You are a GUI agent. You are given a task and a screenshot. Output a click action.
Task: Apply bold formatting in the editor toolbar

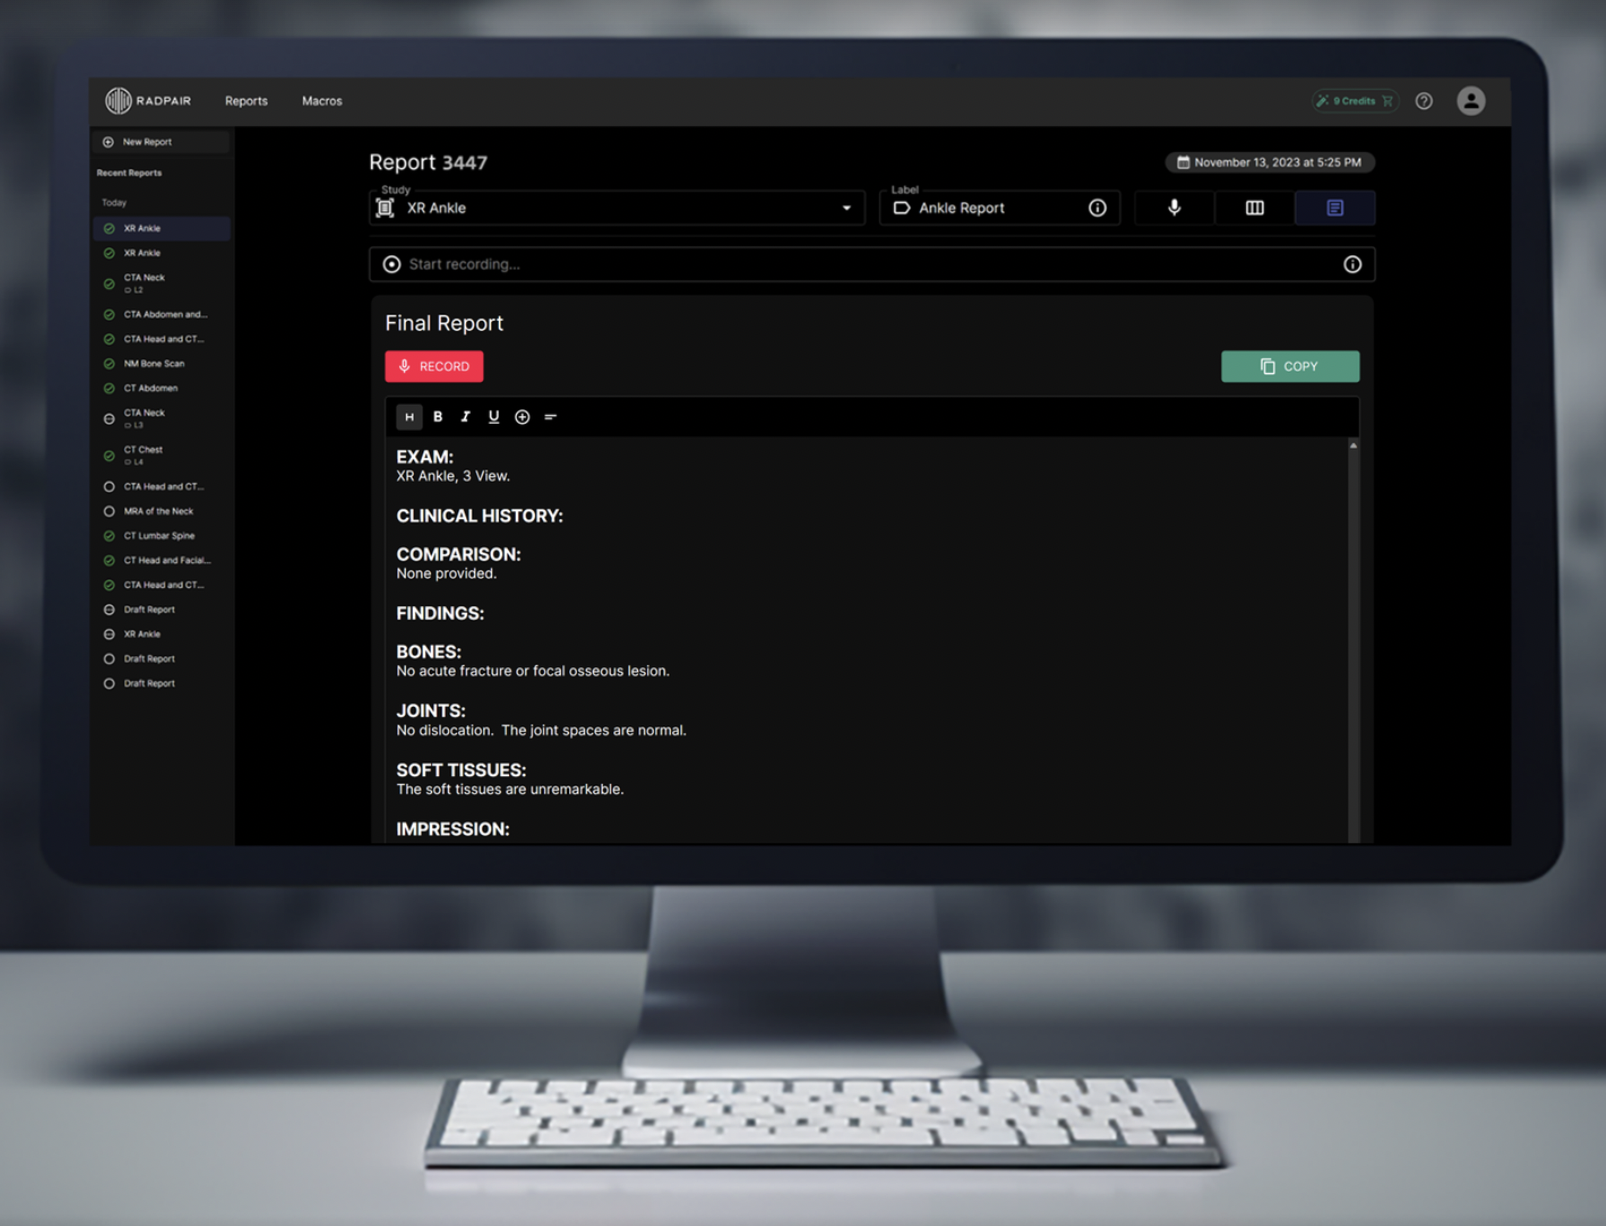pos(437,417)
